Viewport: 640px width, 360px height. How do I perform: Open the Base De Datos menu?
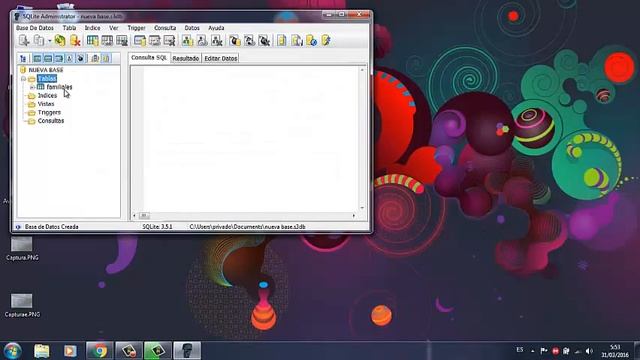35,28
